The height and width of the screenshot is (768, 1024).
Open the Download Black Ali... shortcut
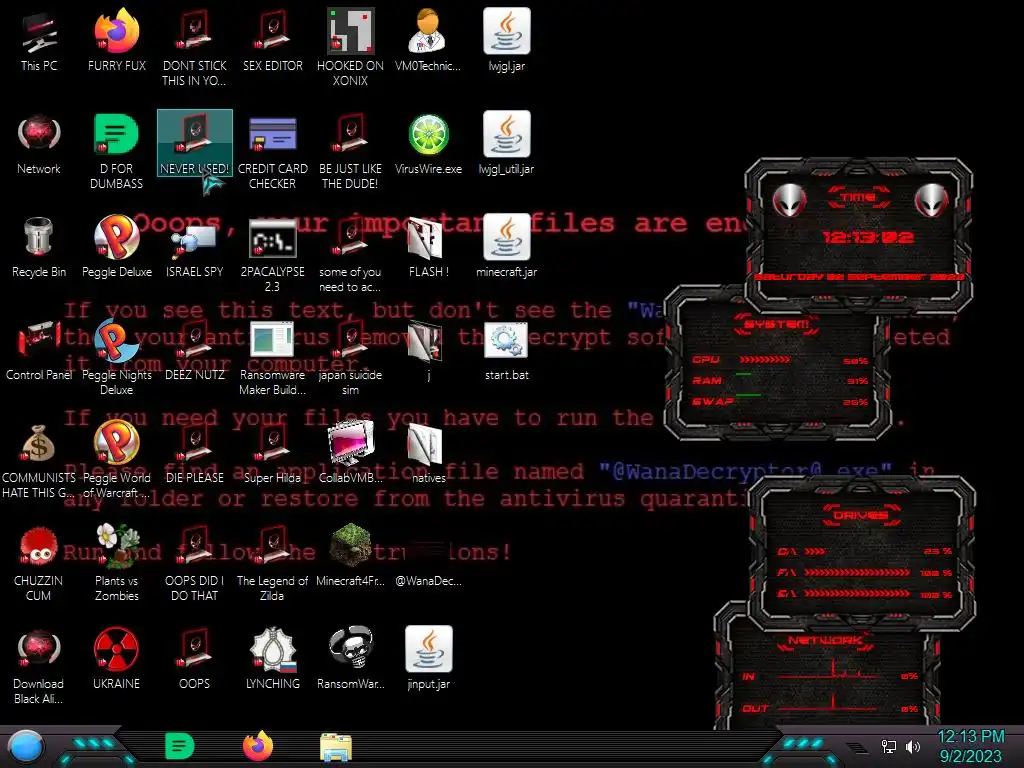point(39,667)
